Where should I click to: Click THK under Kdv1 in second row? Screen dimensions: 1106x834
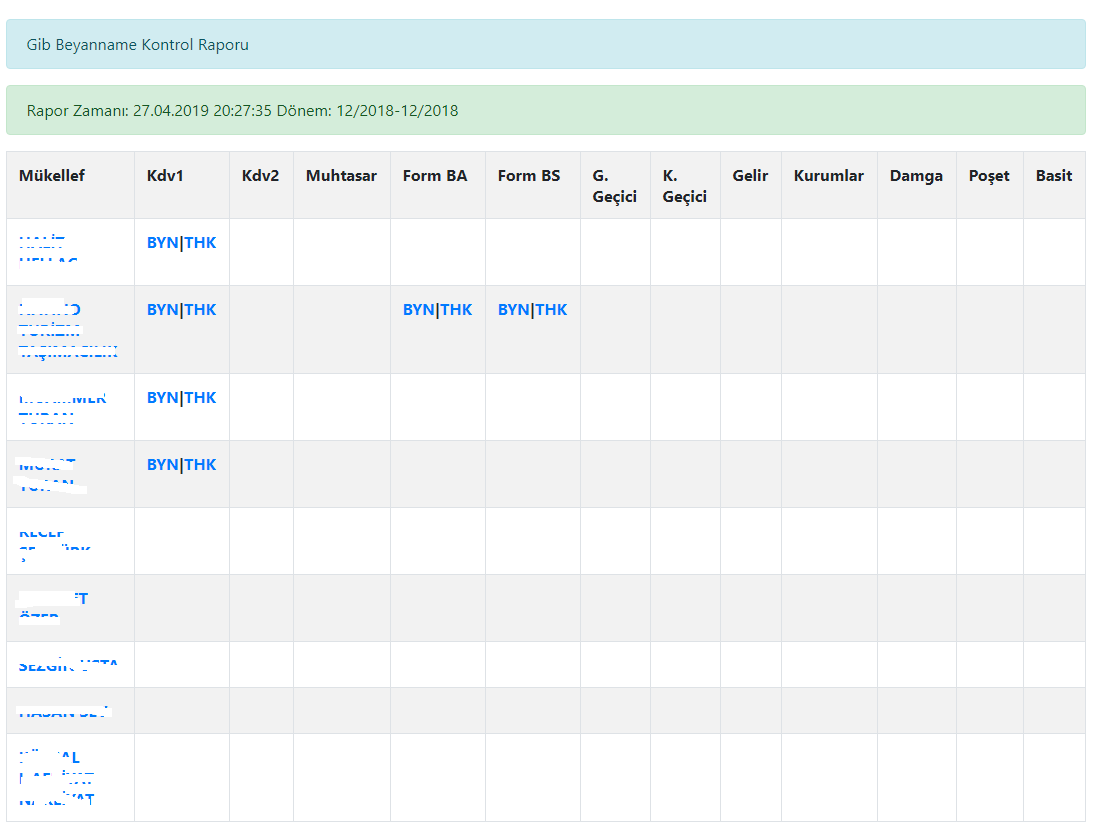point(200,310)
